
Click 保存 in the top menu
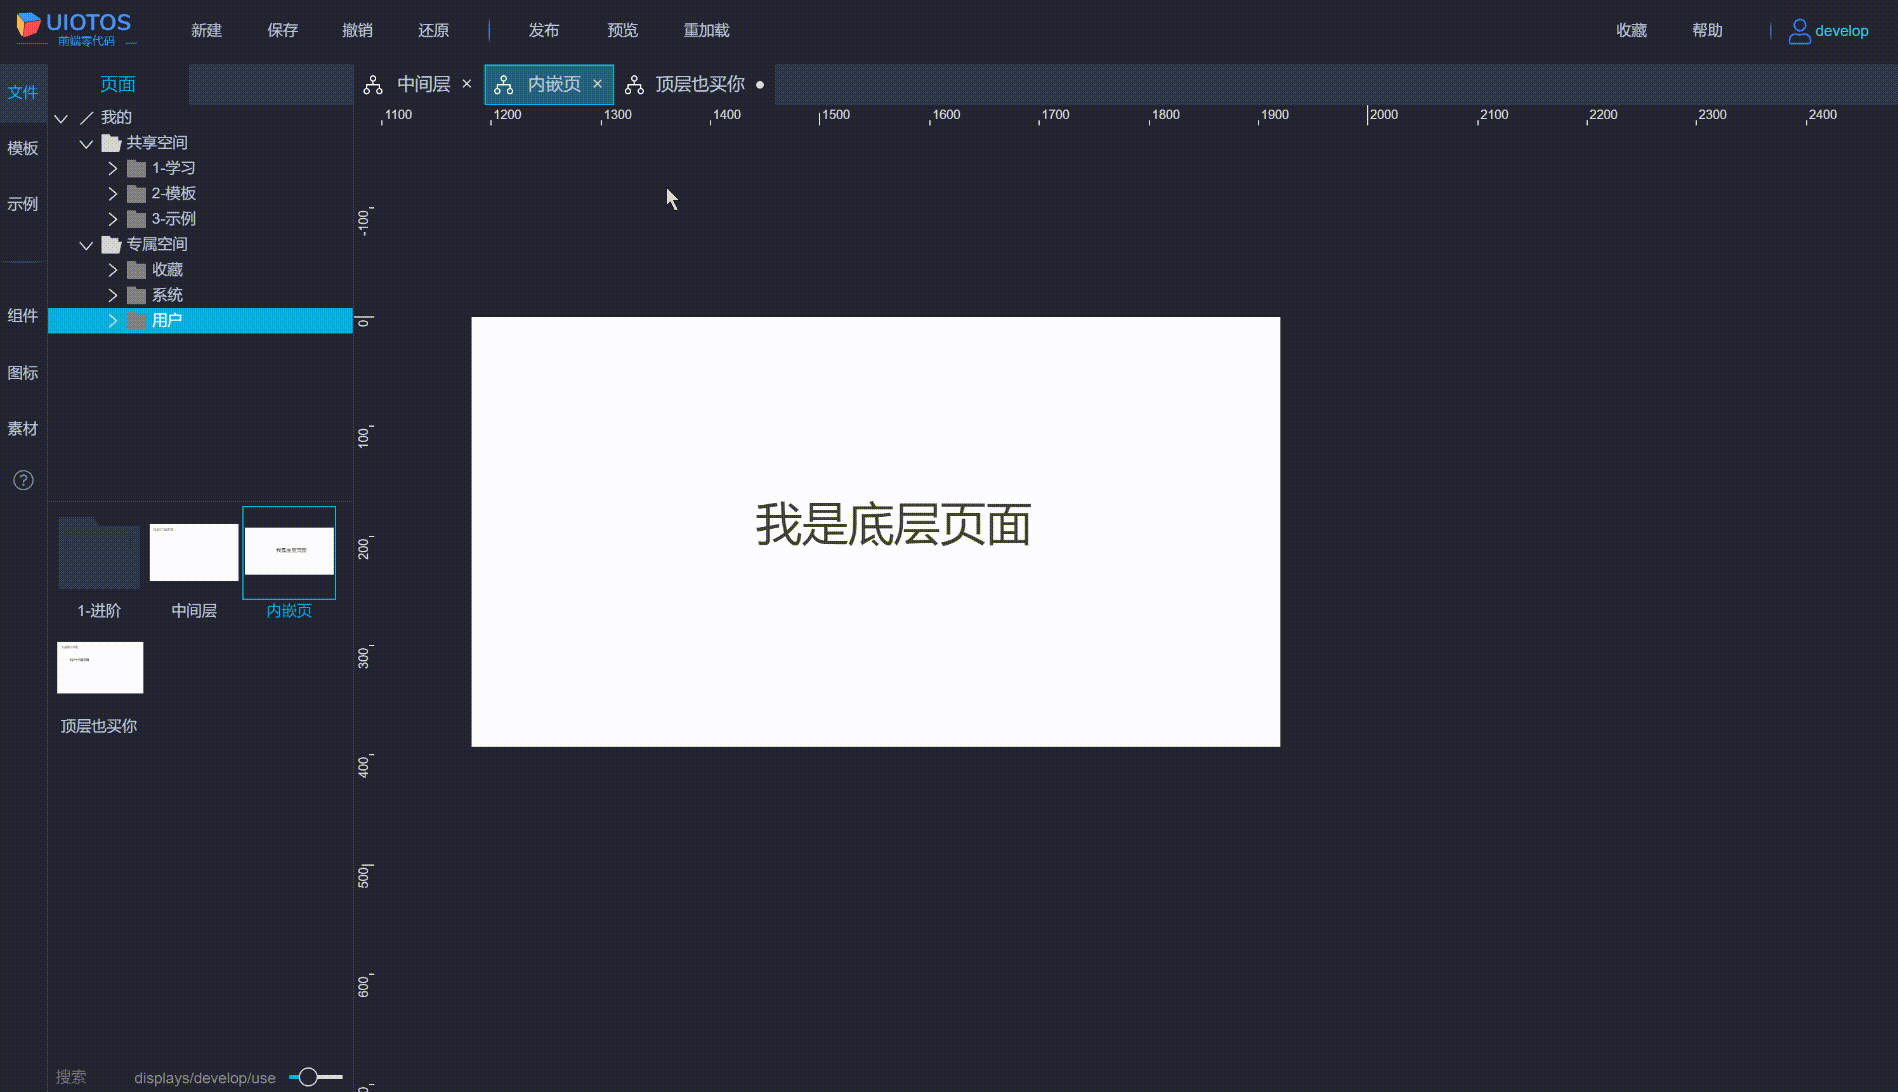[x=283, y=31]
